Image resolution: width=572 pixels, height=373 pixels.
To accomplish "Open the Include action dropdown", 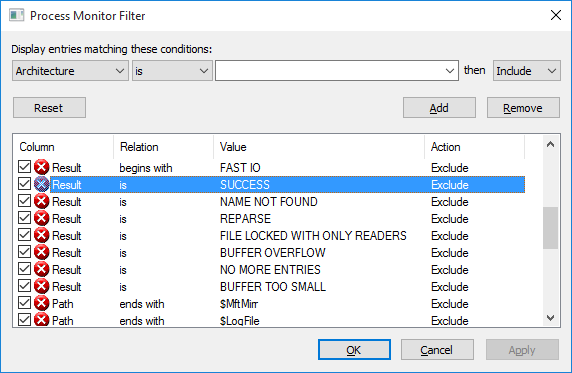I will (527, 71).
